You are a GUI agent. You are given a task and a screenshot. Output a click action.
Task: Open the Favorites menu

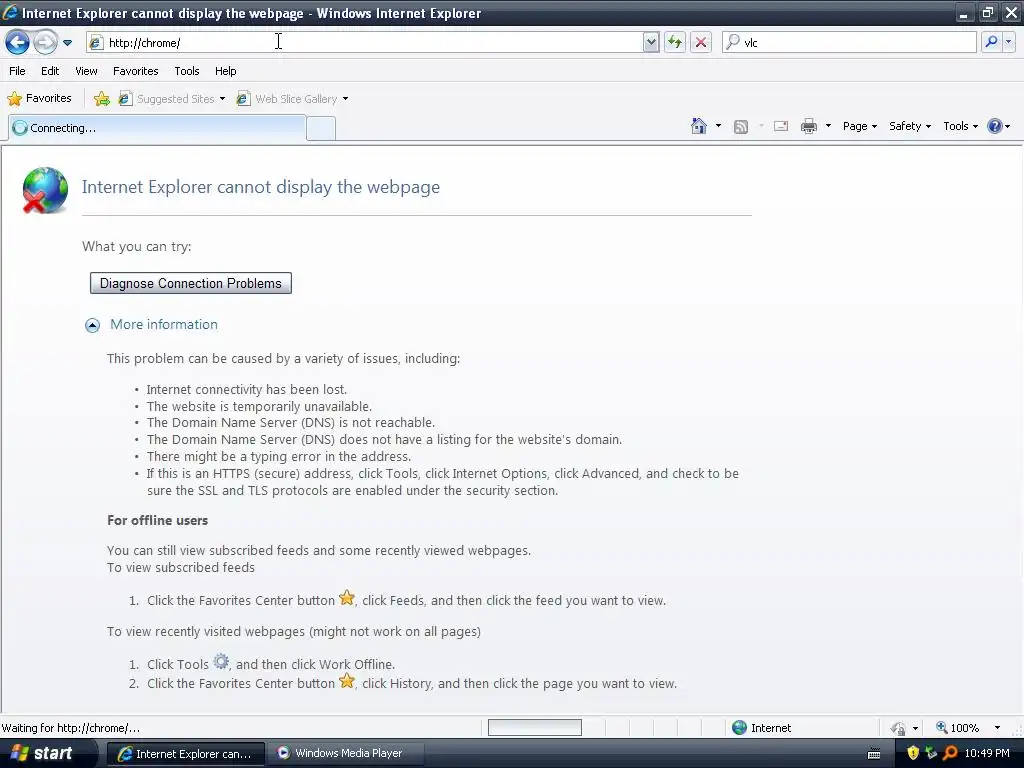tap(135, 71)
